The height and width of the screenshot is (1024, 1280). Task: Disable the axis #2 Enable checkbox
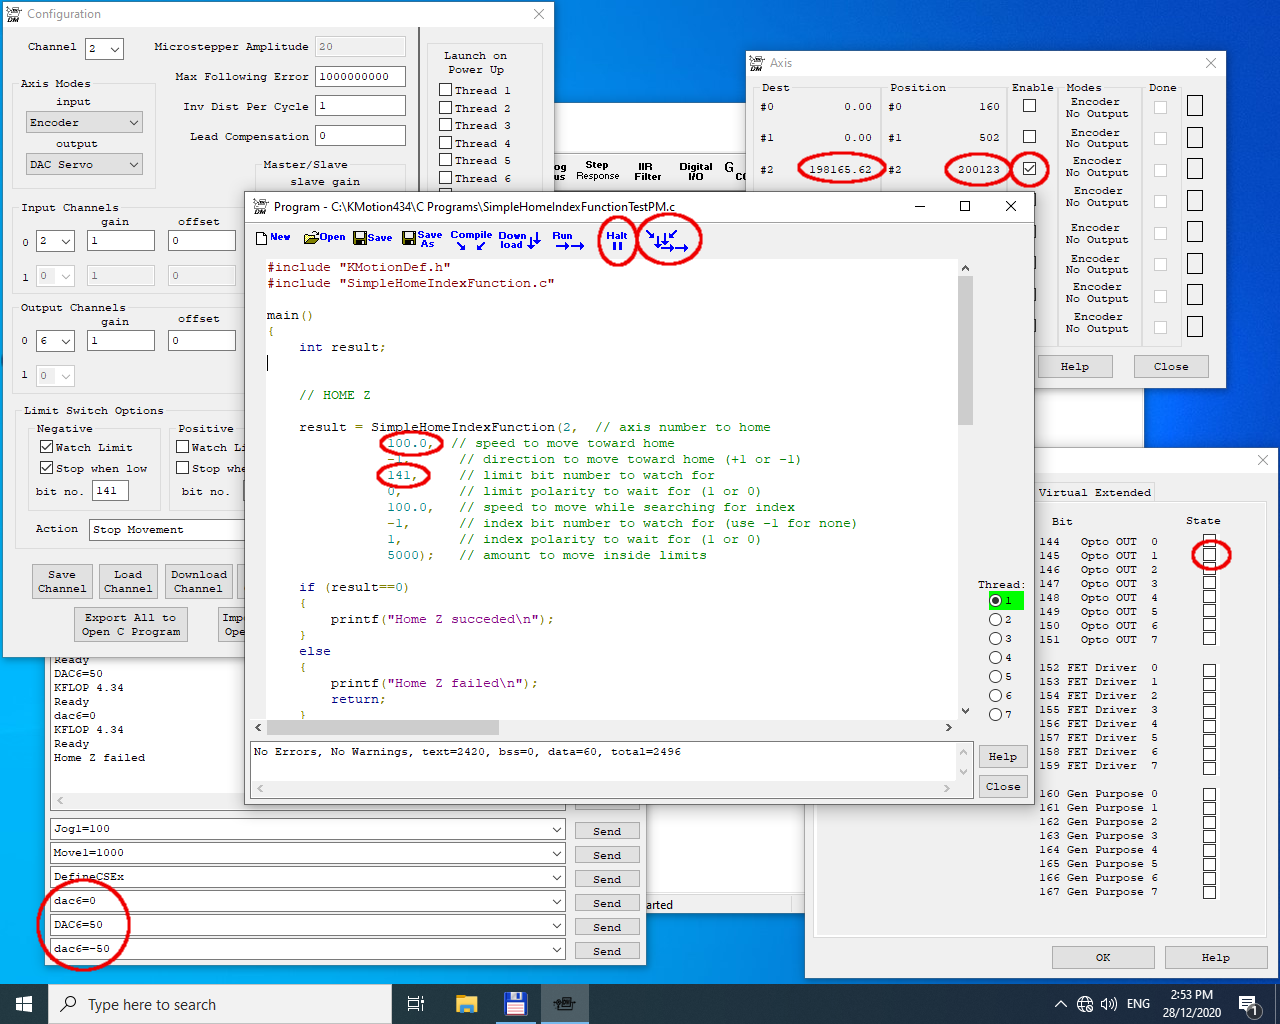[x=1029, y=168]
